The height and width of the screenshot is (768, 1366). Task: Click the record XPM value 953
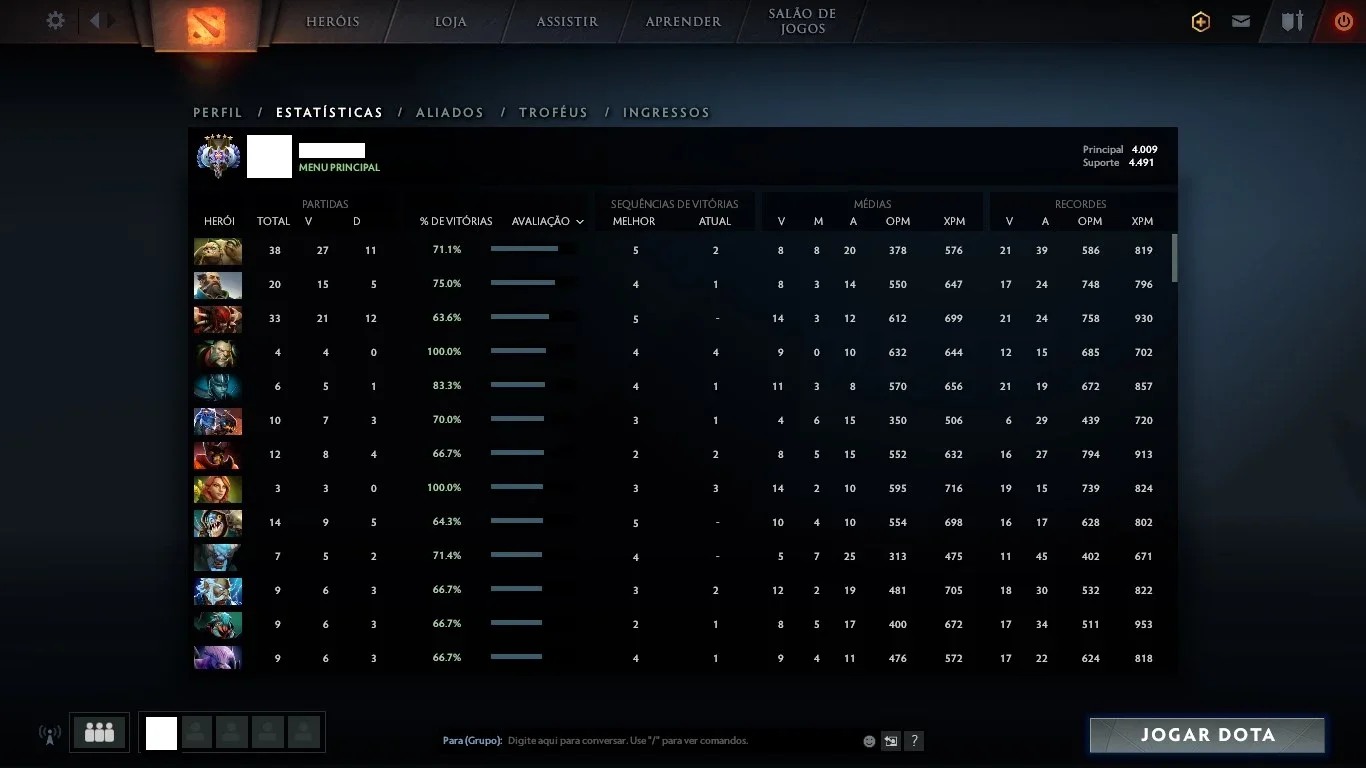[1143, 624]
